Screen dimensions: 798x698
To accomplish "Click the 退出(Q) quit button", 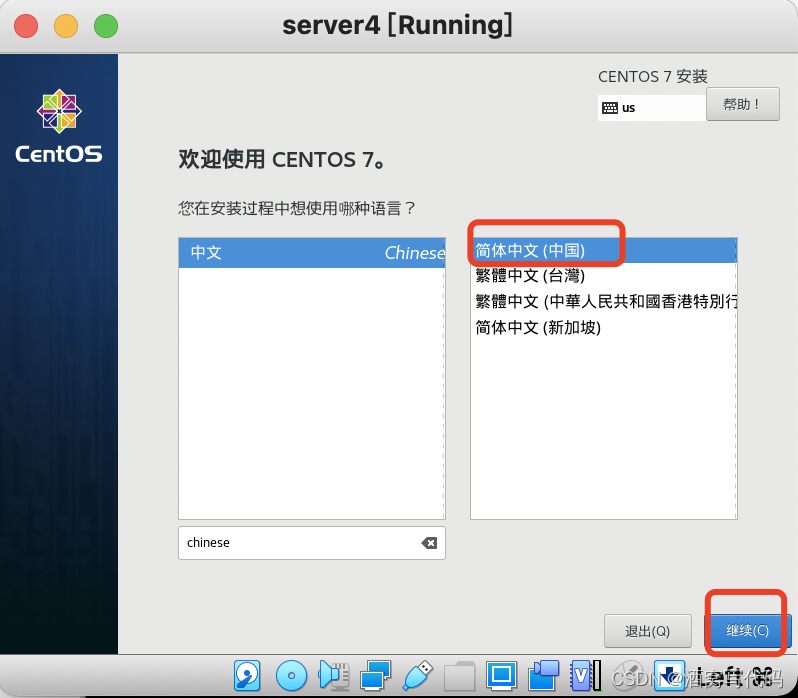I will [x=647, y=631].
